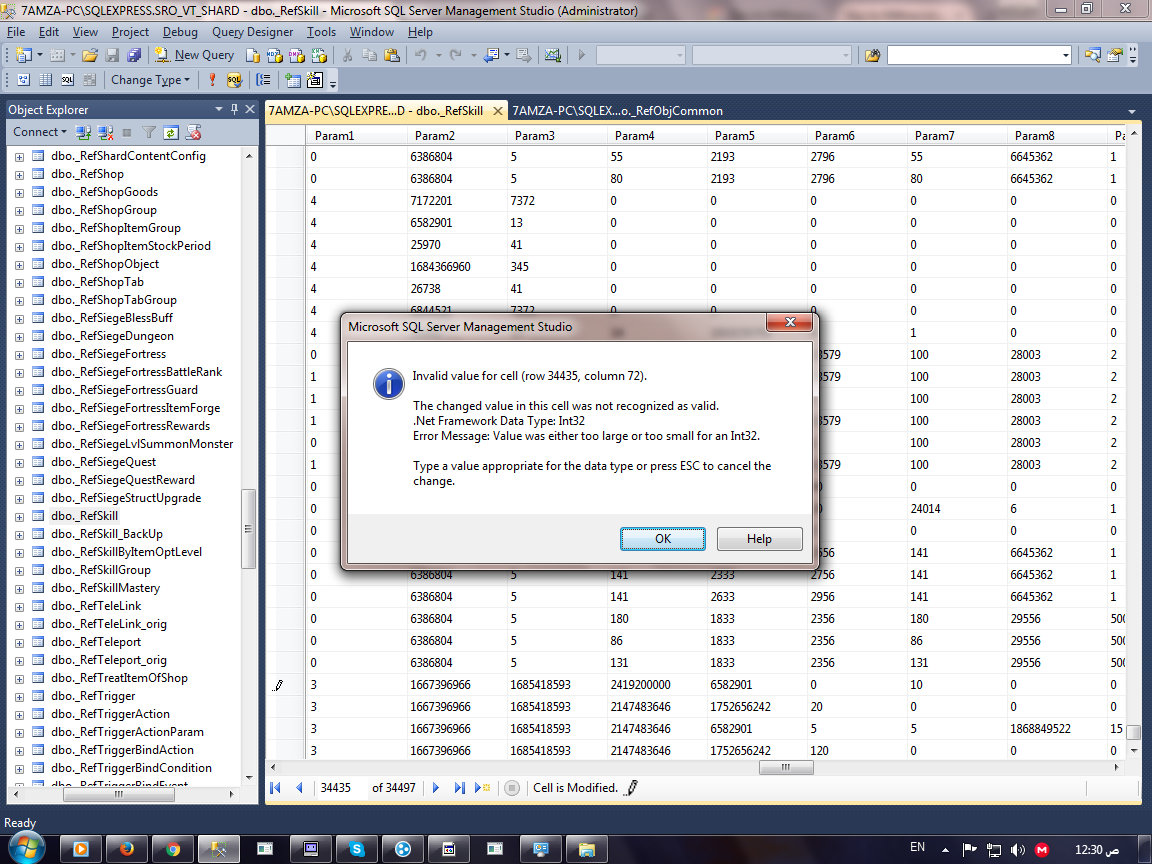Show the SQL Pane

coord(68,80)
